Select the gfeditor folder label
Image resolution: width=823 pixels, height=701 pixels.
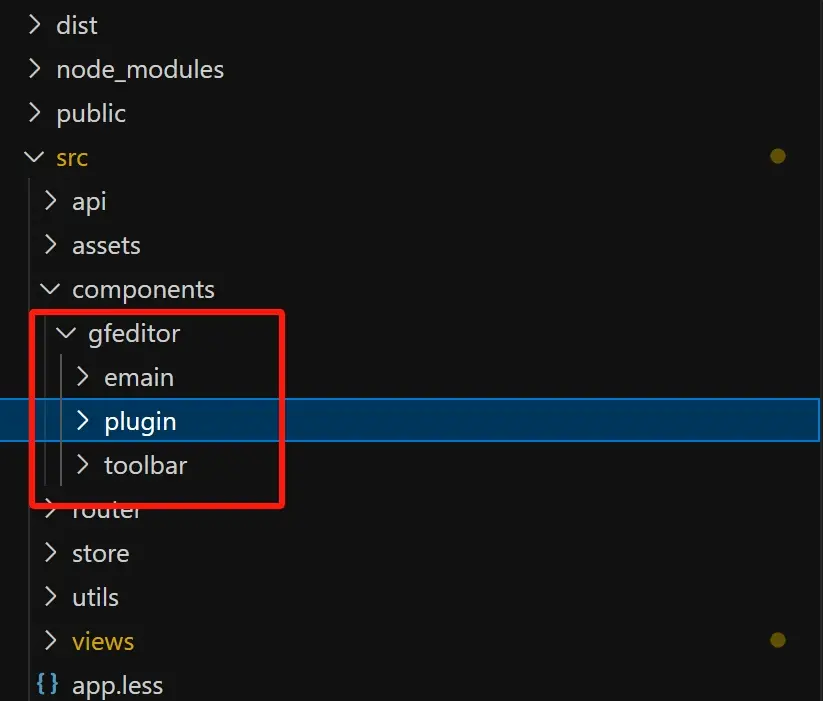(134, 333)
